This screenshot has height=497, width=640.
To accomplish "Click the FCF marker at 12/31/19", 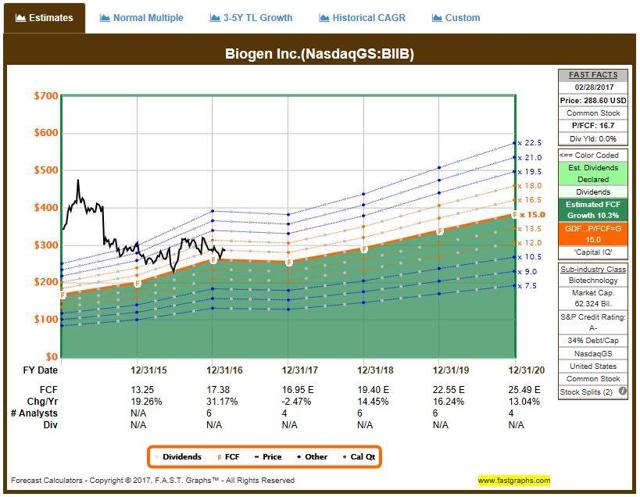I will [440, 231].
